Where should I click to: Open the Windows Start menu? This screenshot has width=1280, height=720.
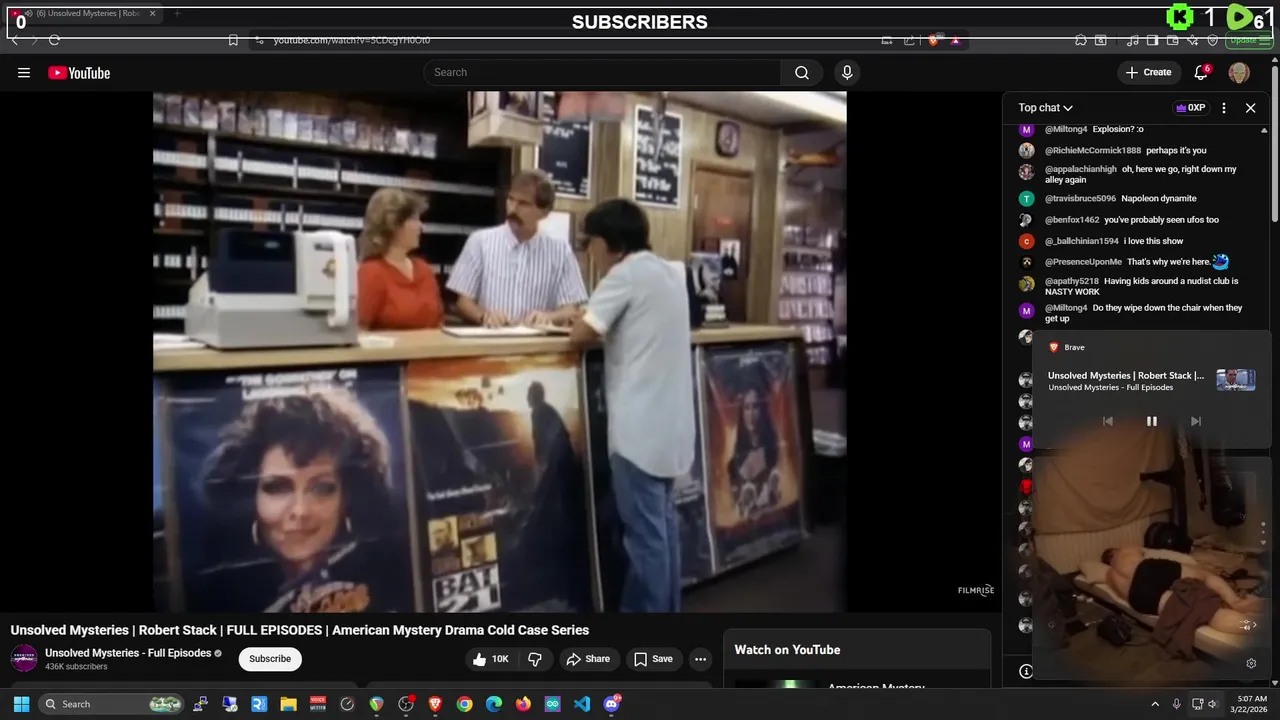pos(21,704)
